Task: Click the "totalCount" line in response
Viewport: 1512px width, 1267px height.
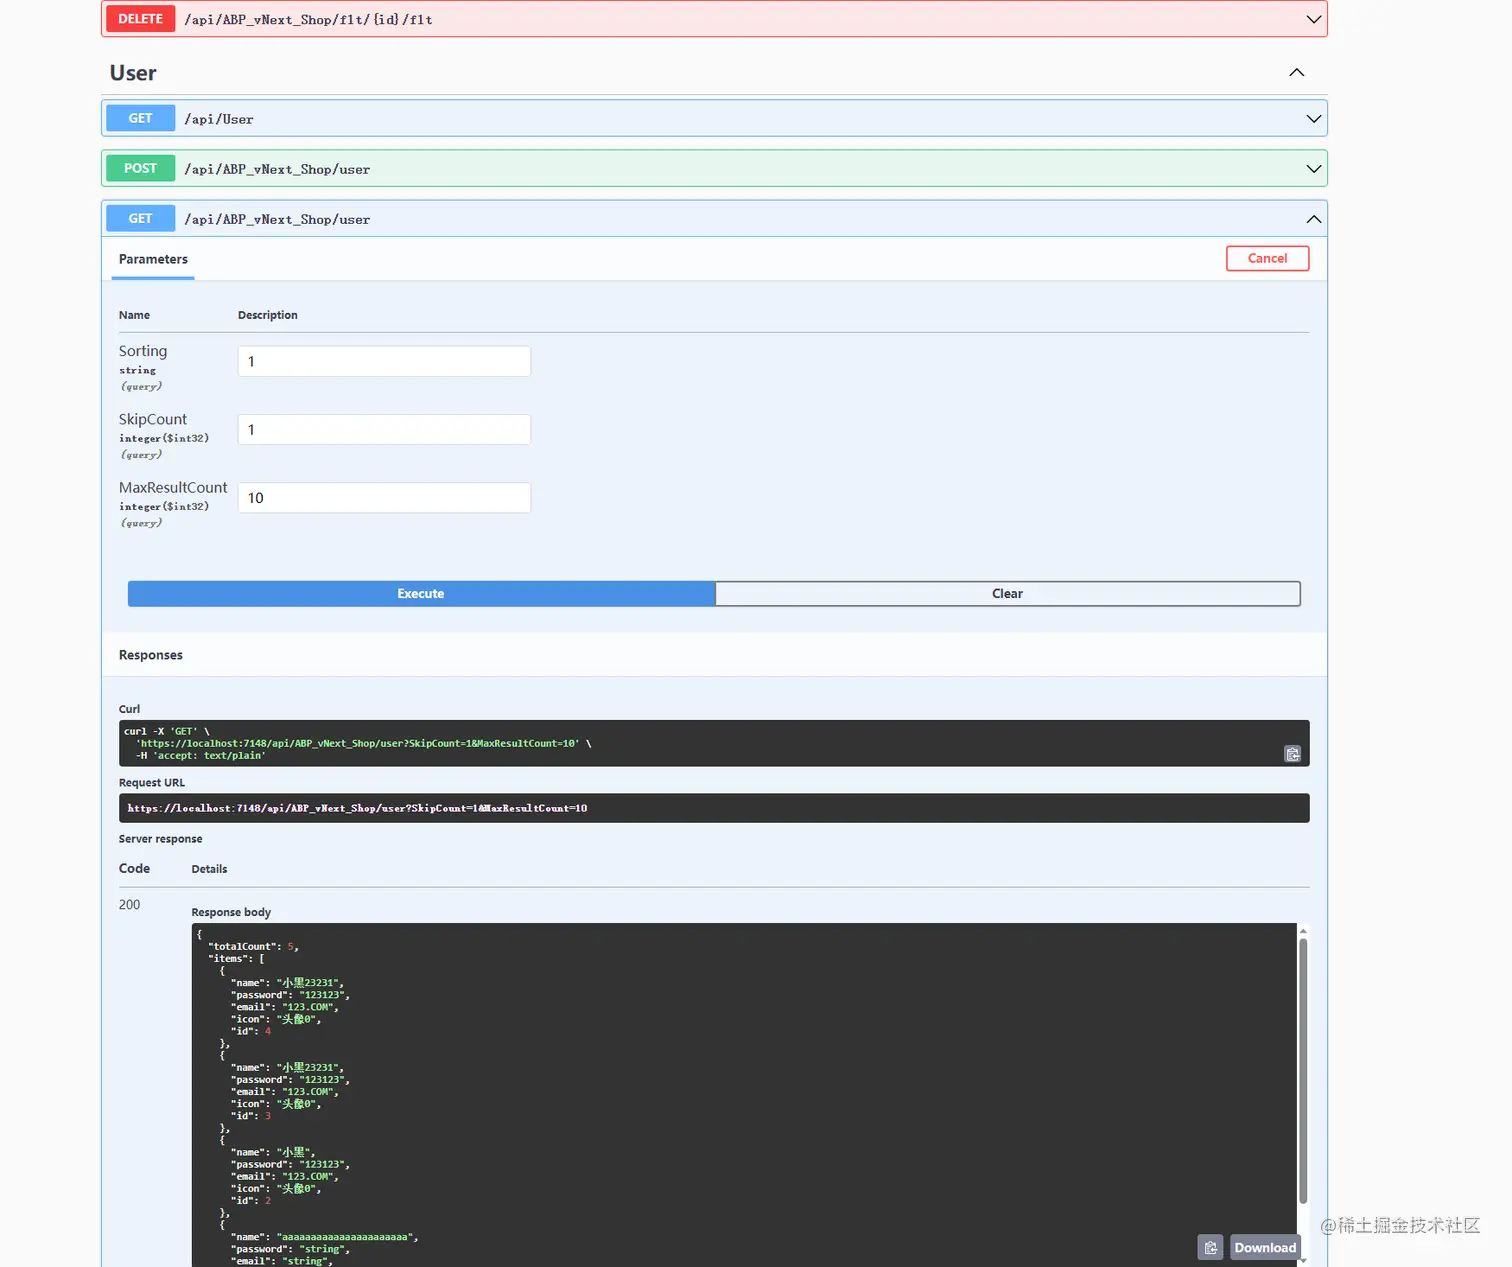Action: click(x=253, y=946)
